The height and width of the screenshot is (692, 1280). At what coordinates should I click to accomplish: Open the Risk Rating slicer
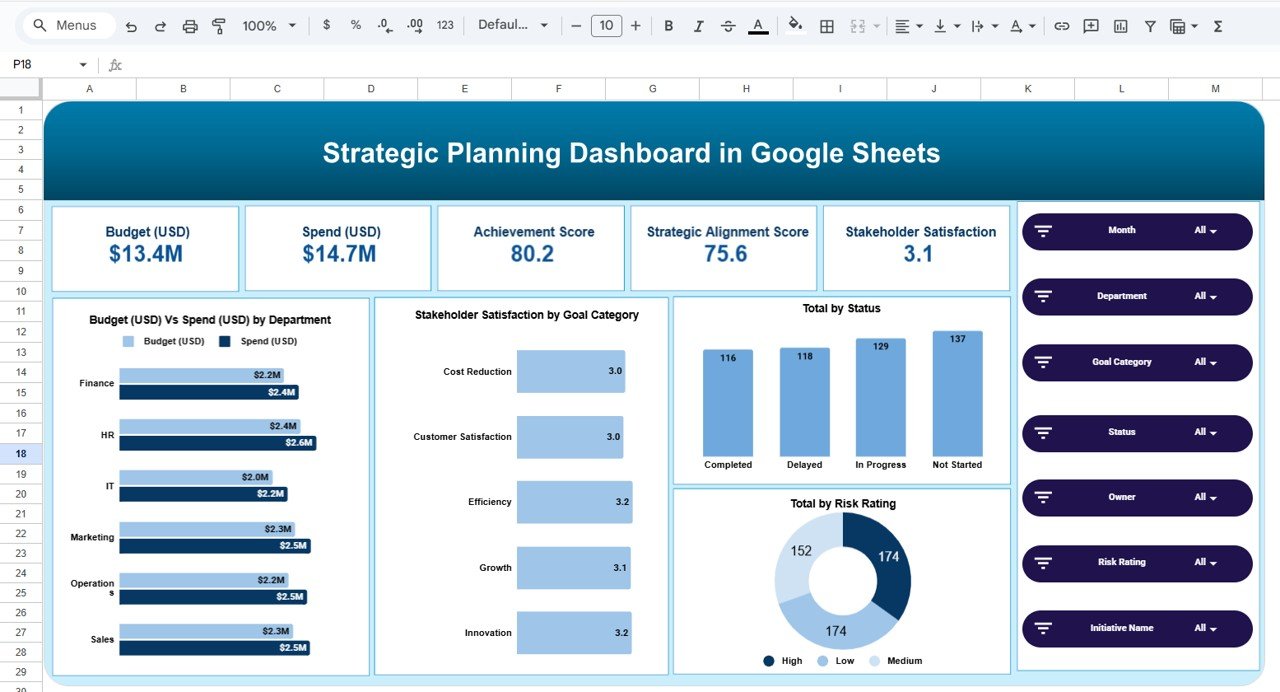tap(1136, 563)
